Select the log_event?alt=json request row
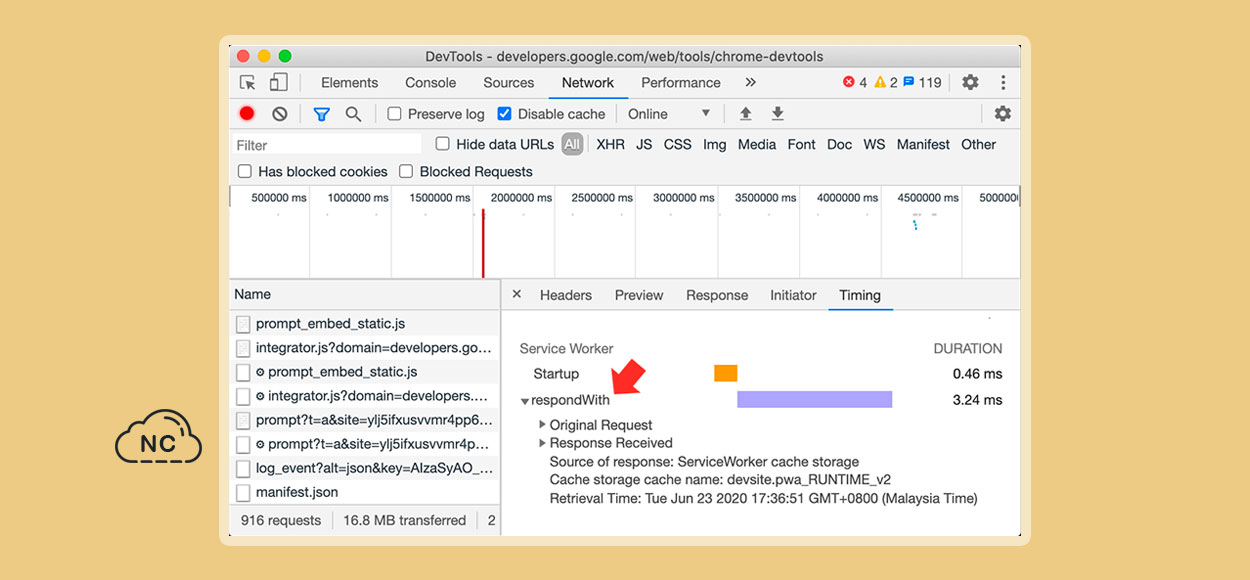1250x580 pixels. click(365, 468)
